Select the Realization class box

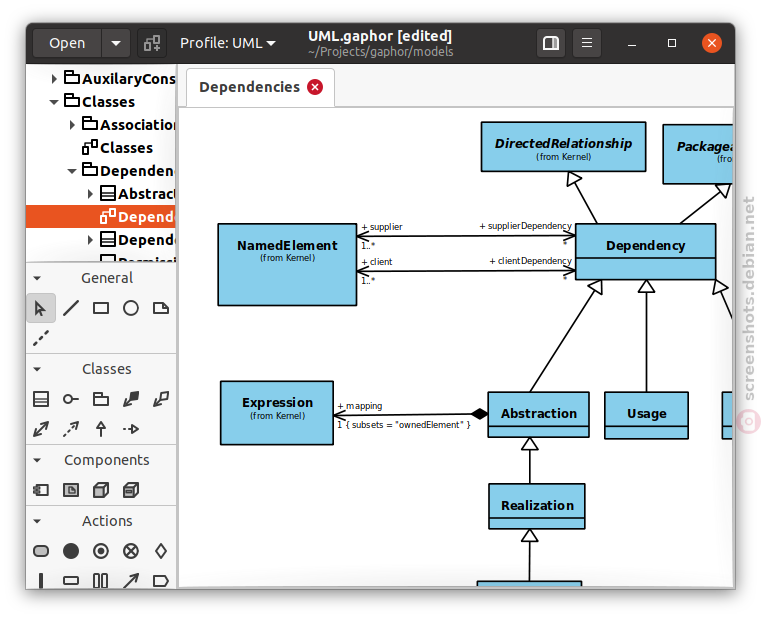pyautogui.click(x=537, y=506)
